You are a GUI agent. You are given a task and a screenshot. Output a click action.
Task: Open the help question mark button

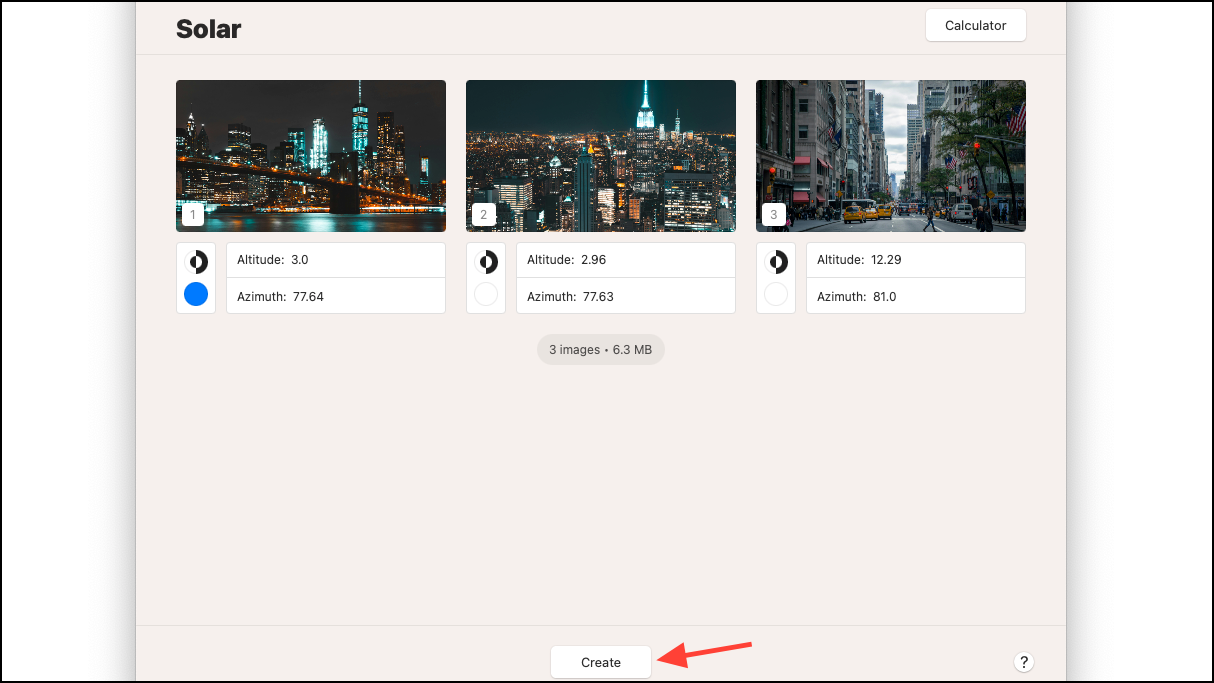[x=1024, y=662]
